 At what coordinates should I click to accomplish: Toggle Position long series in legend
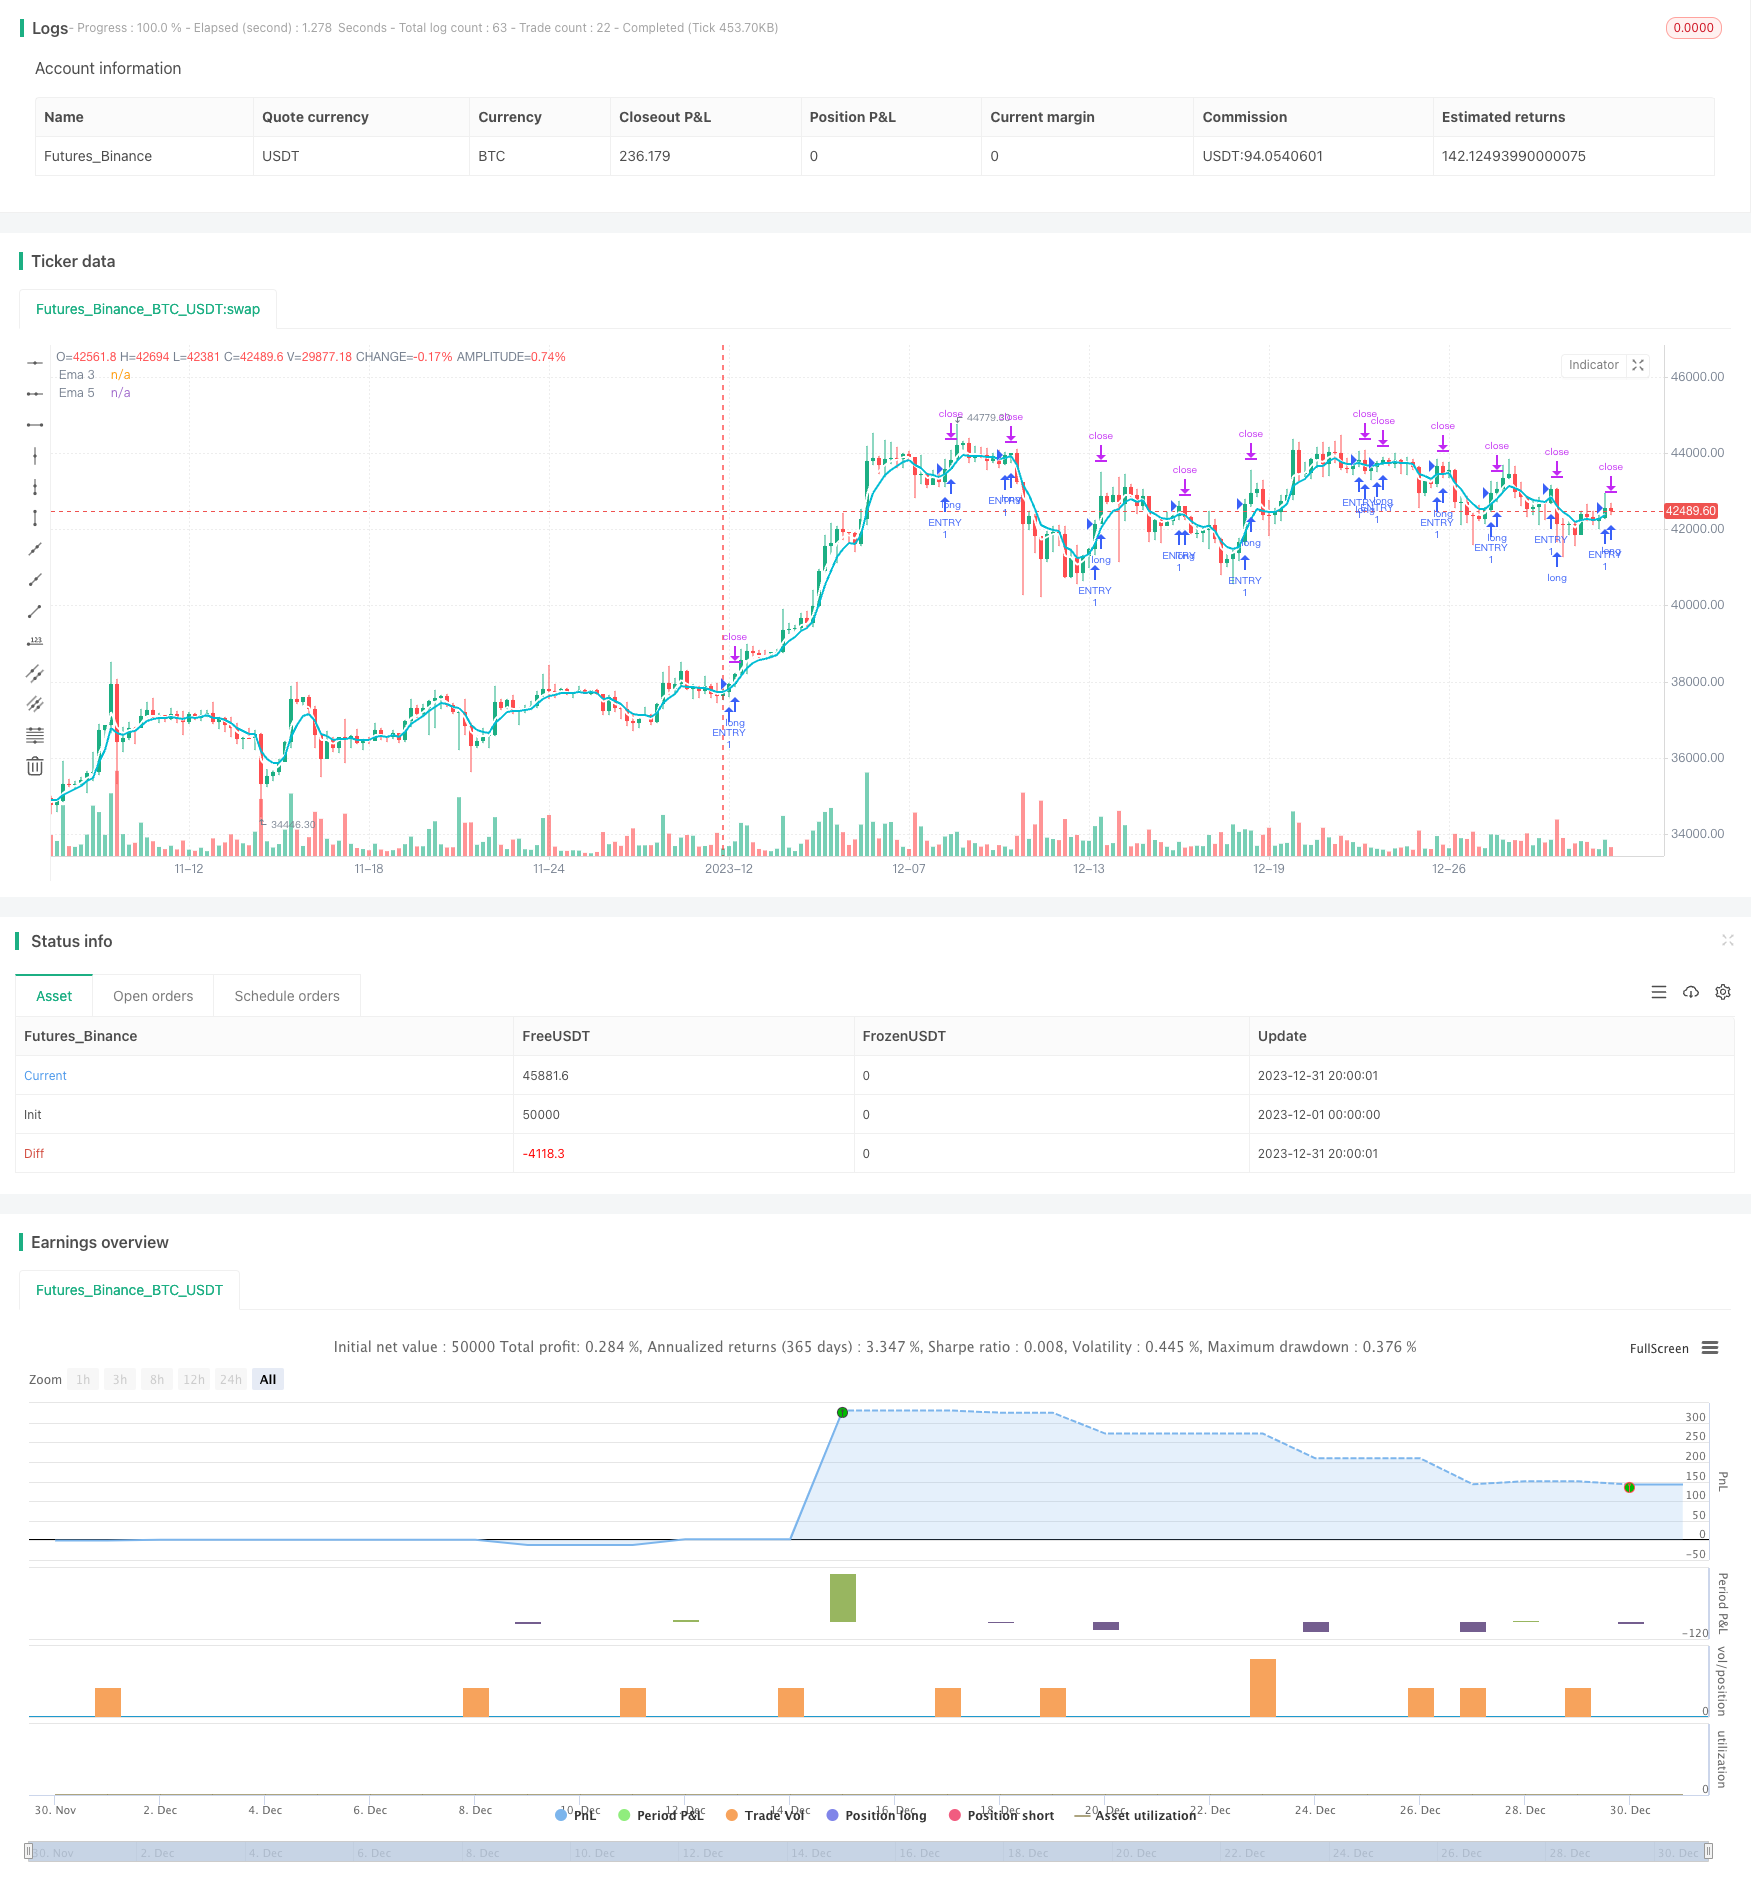pos(876,1815)
